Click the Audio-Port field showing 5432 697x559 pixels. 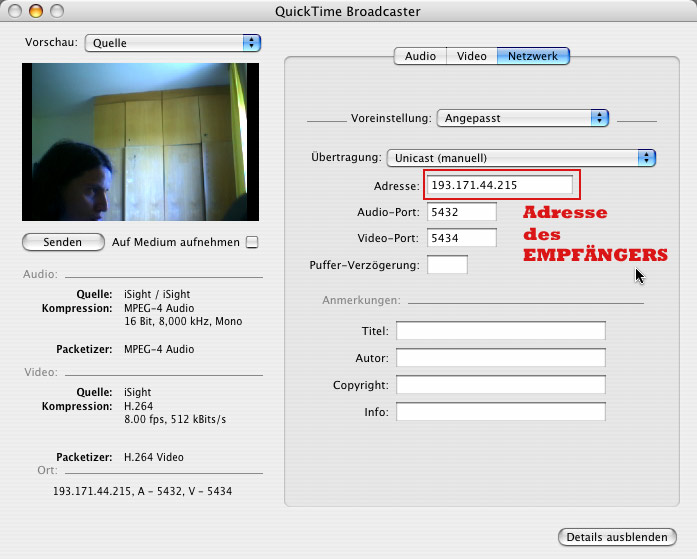click(462, 212)
